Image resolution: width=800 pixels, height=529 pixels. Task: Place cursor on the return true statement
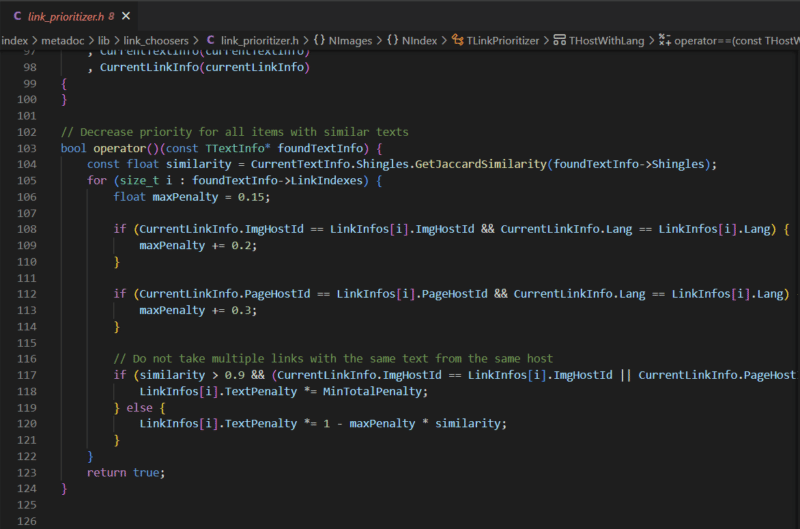124,472
